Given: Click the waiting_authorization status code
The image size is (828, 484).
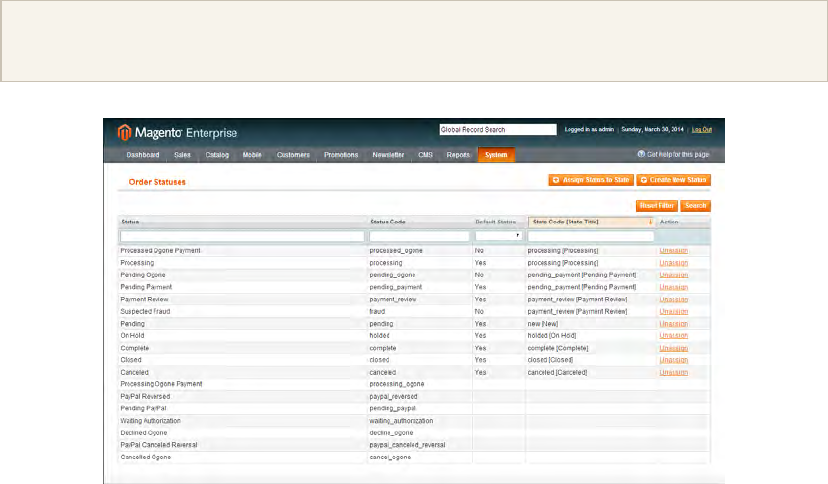Looking at the screenshot, I should 401,421.
